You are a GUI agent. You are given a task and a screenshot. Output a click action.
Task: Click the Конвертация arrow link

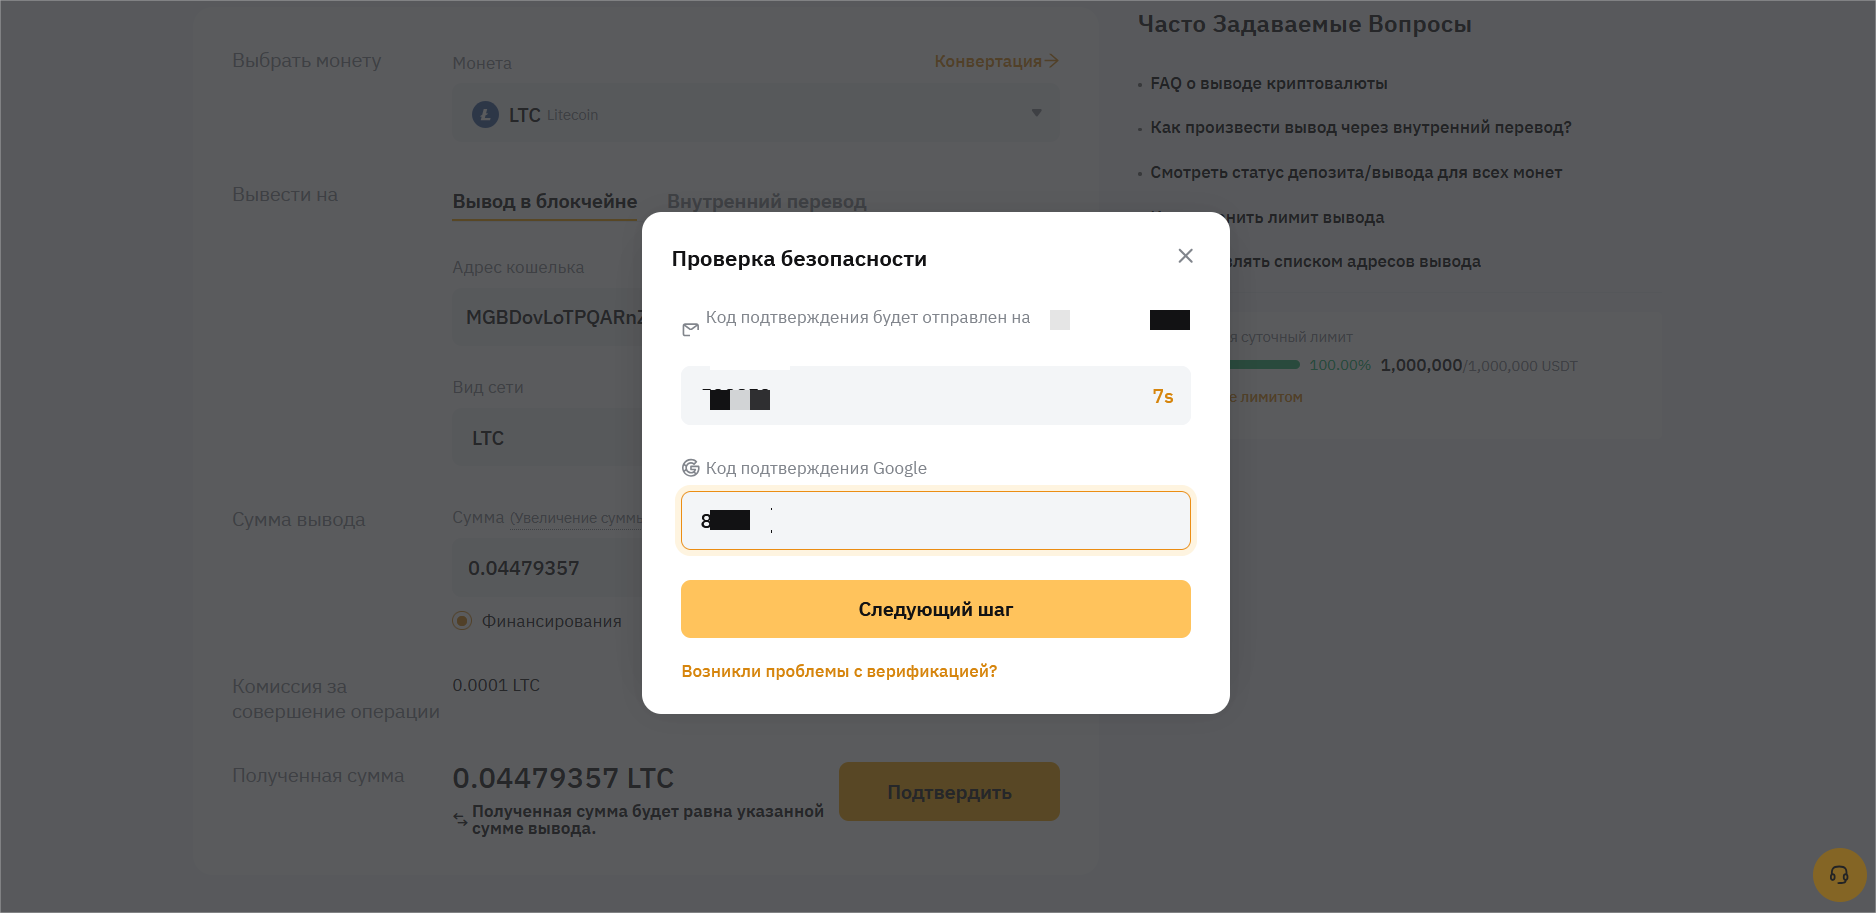click(x=996, y=61)
